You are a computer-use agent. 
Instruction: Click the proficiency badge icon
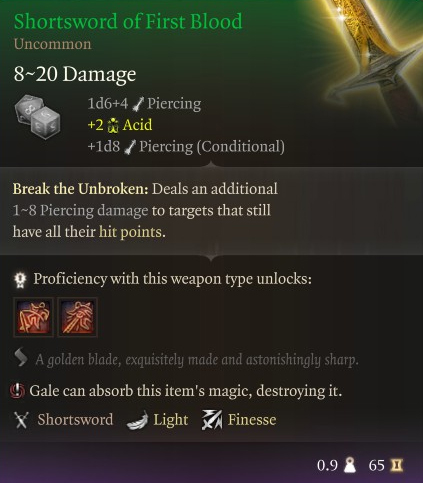(x=20, y=280)
